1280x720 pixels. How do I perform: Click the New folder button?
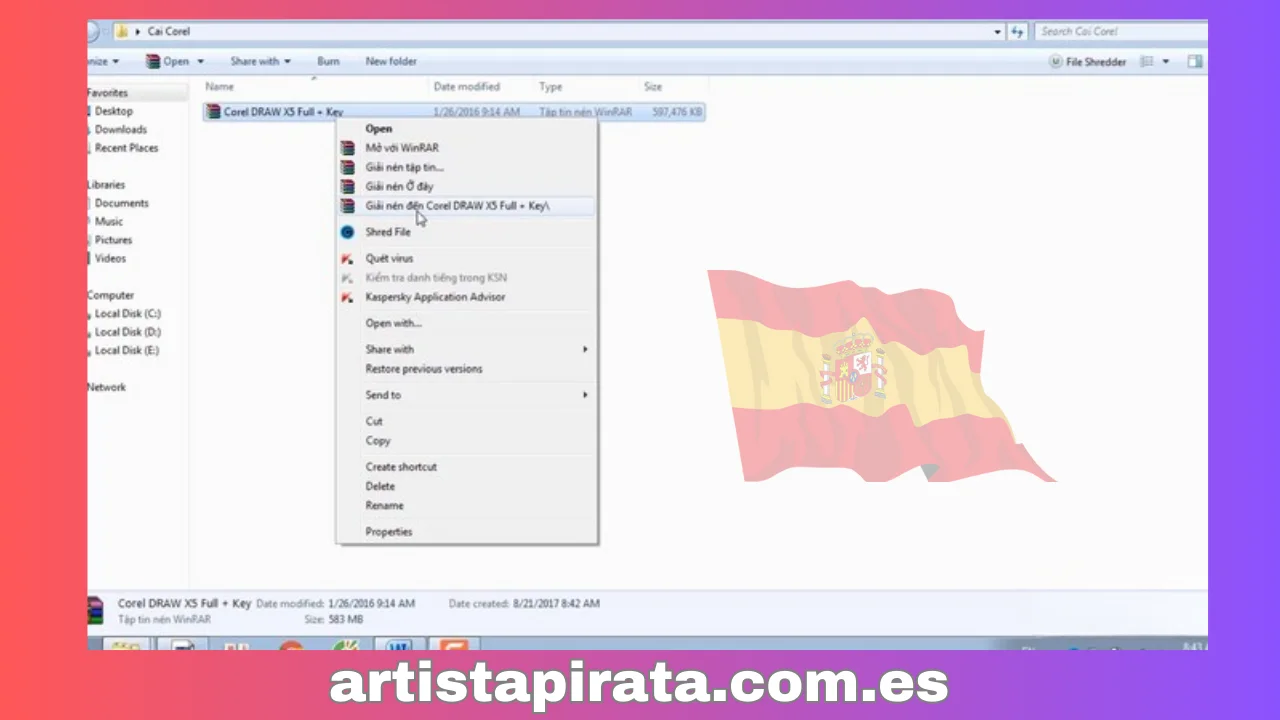click(391, 62)
